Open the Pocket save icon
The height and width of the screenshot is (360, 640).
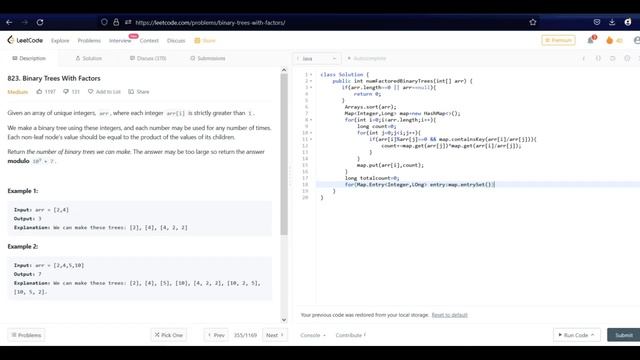(x=597, y=22)
